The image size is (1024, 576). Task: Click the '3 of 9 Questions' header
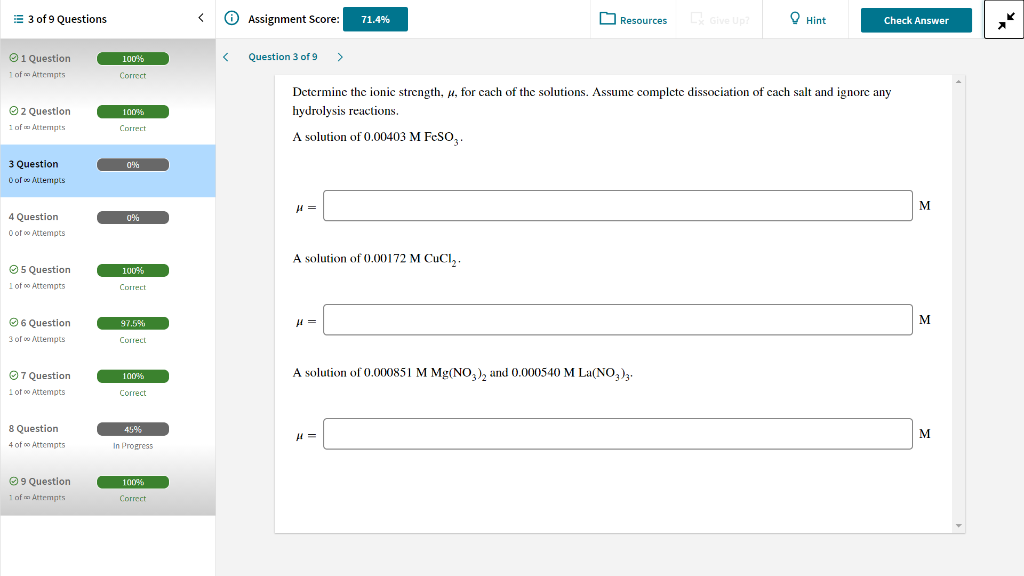67,19
